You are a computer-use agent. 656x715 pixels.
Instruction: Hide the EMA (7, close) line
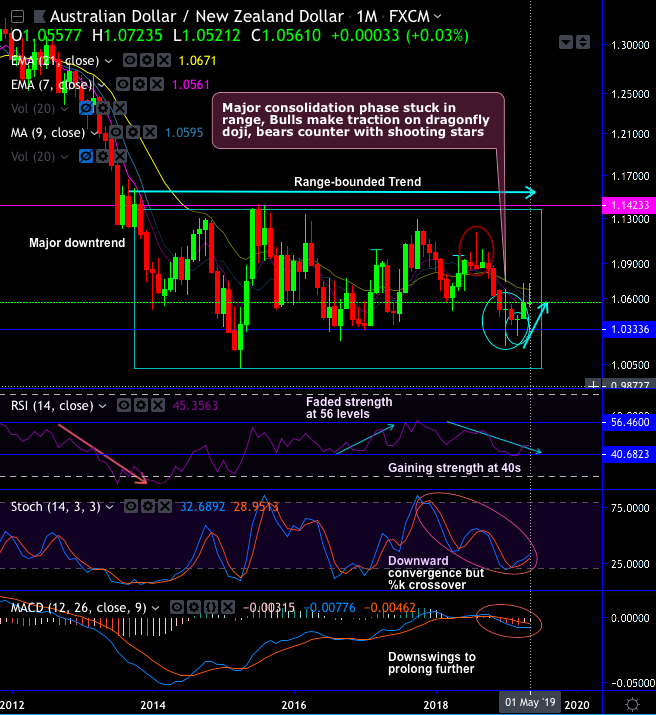pos(123,84)
